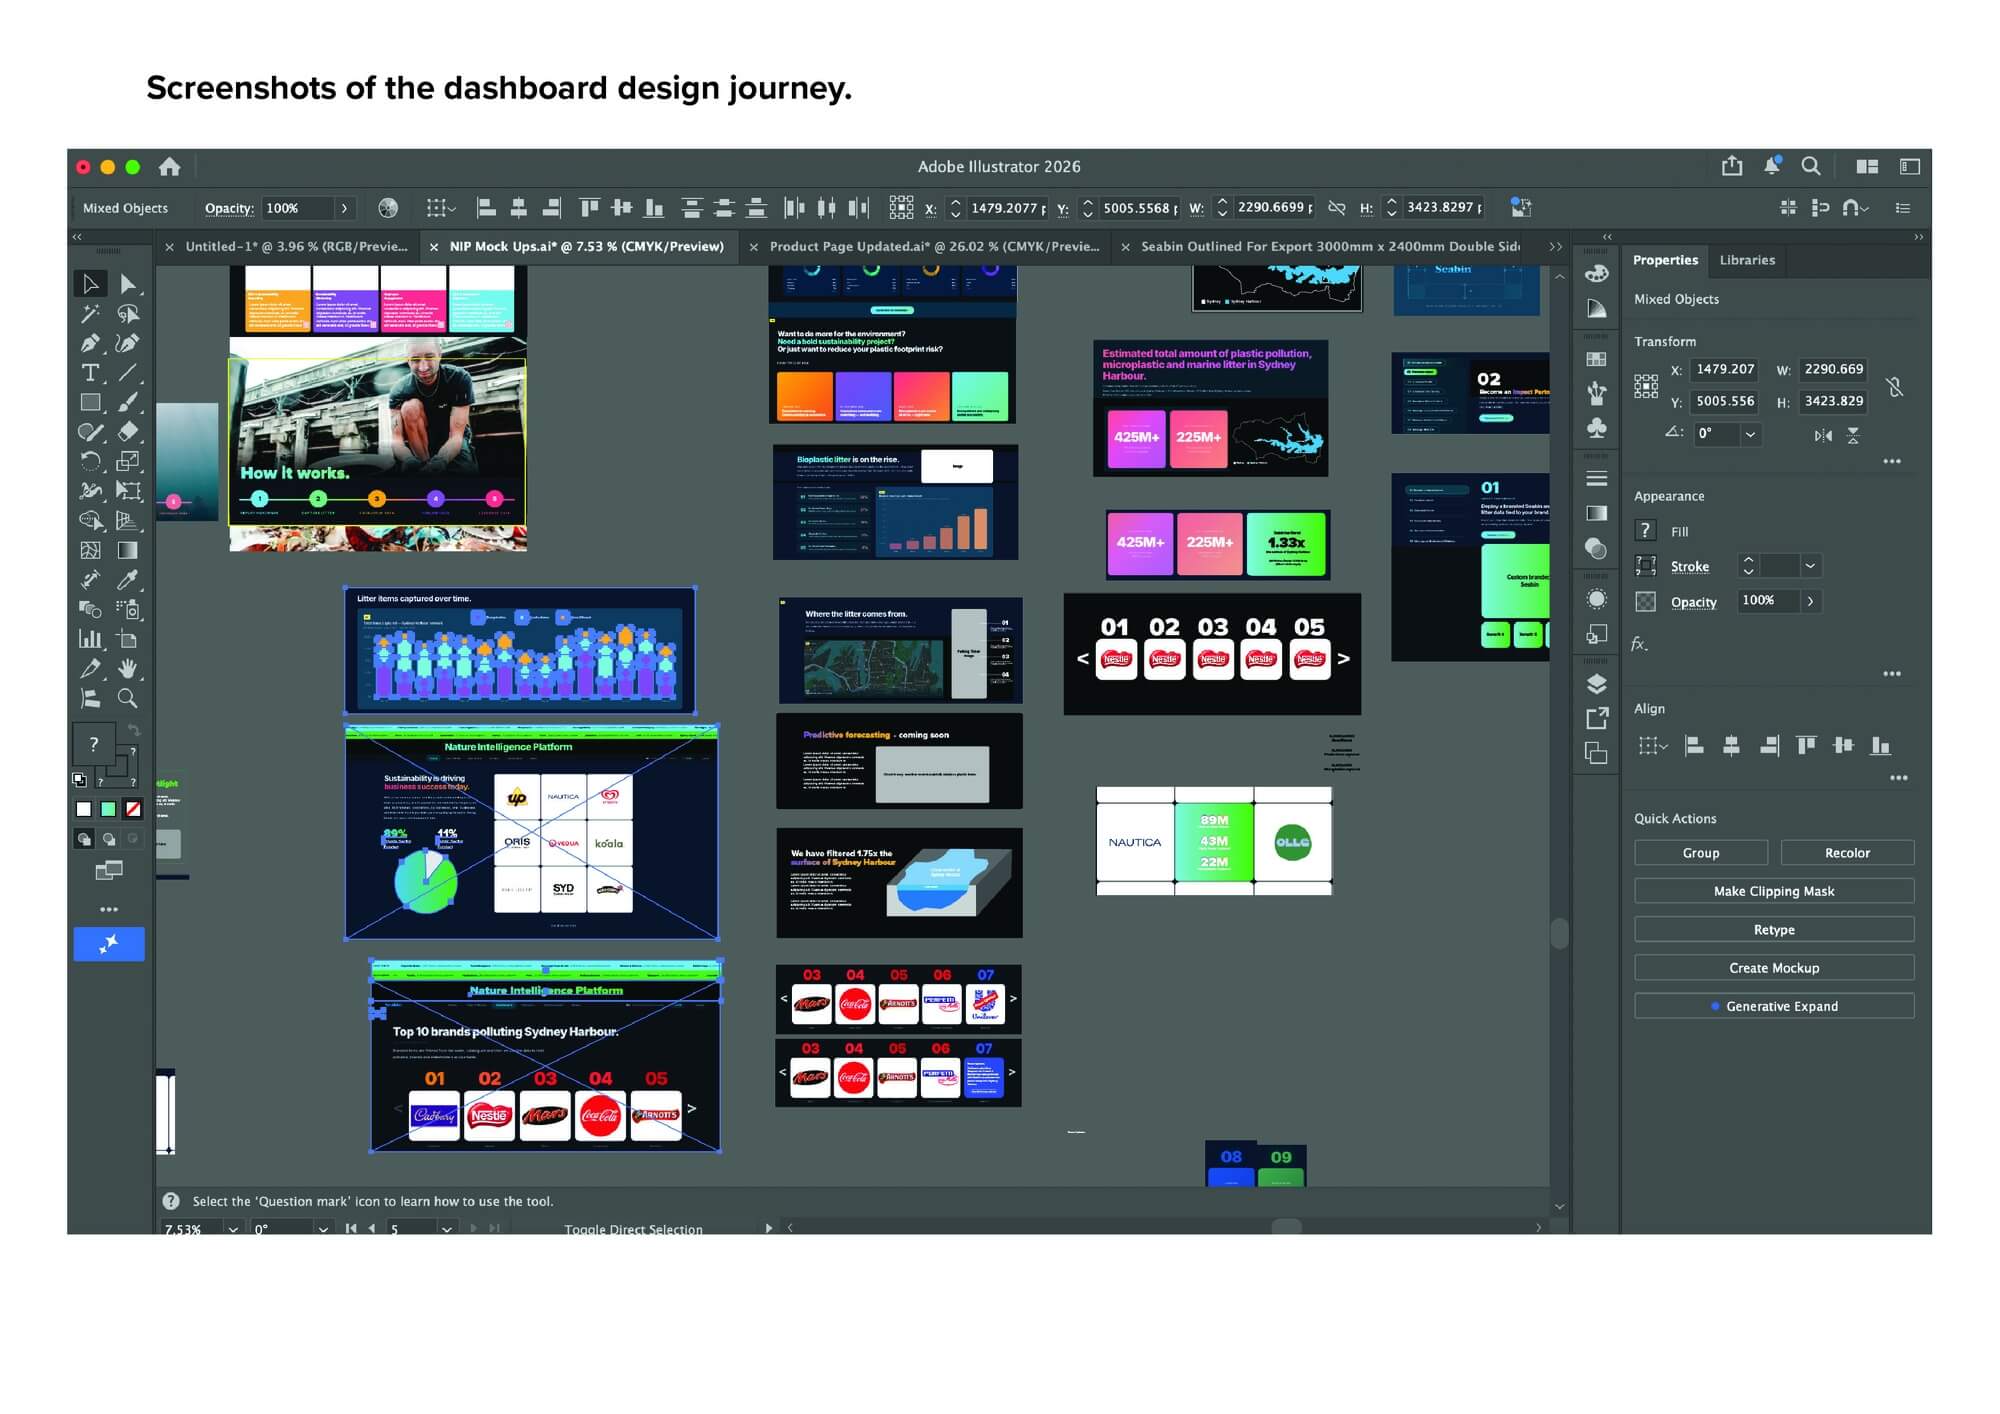Flip selection vertically in Transform
The height and width of the screenshot is (1414, 2000).
pos(1853,435)
